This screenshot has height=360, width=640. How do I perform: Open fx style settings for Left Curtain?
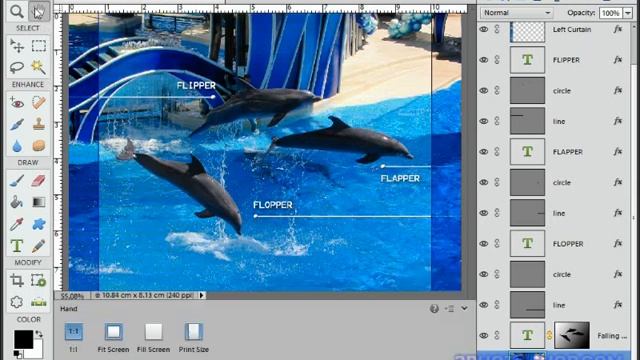(618, 29)
